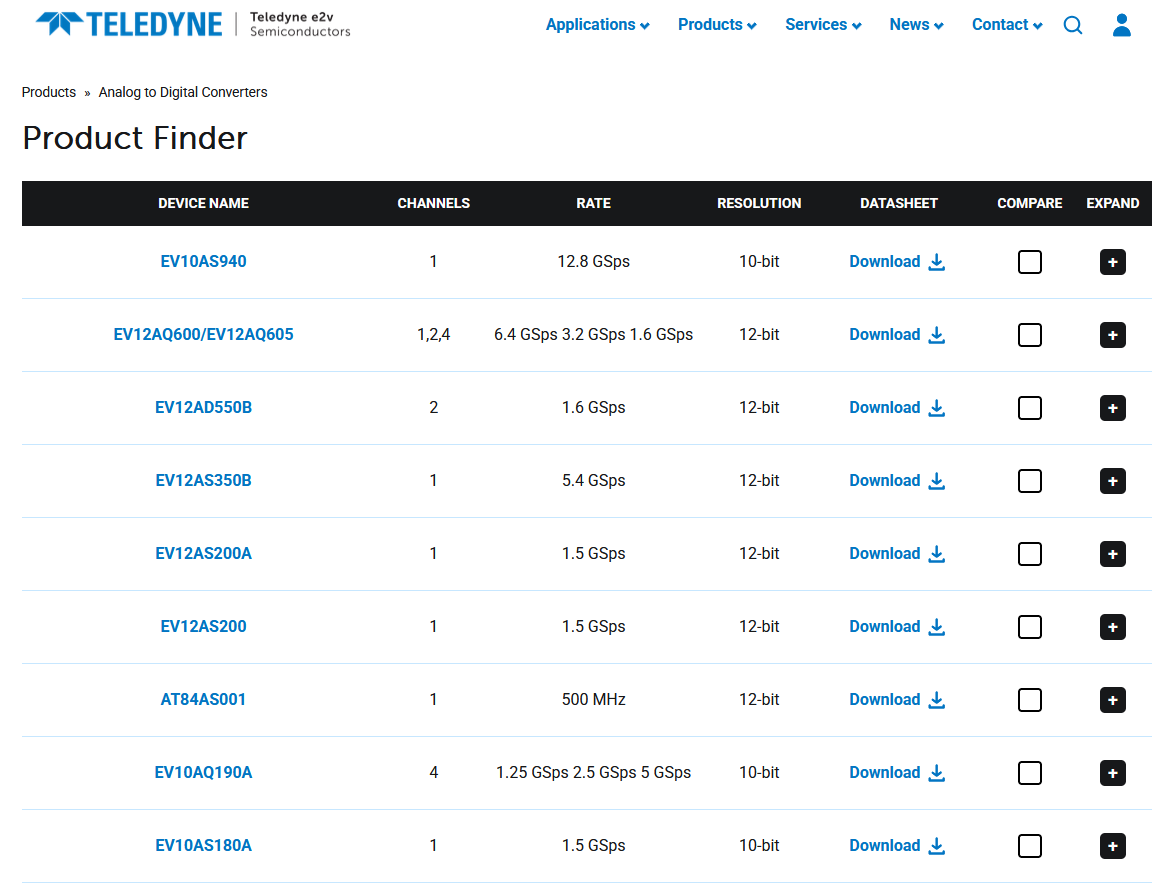Click the RESOLUTION column header
The image size is (1165, 886).
click(759, 203)
